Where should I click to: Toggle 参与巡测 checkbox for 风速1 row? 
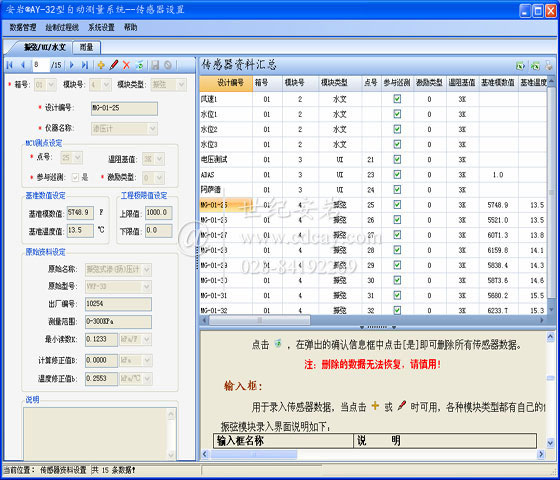point(397,99)
